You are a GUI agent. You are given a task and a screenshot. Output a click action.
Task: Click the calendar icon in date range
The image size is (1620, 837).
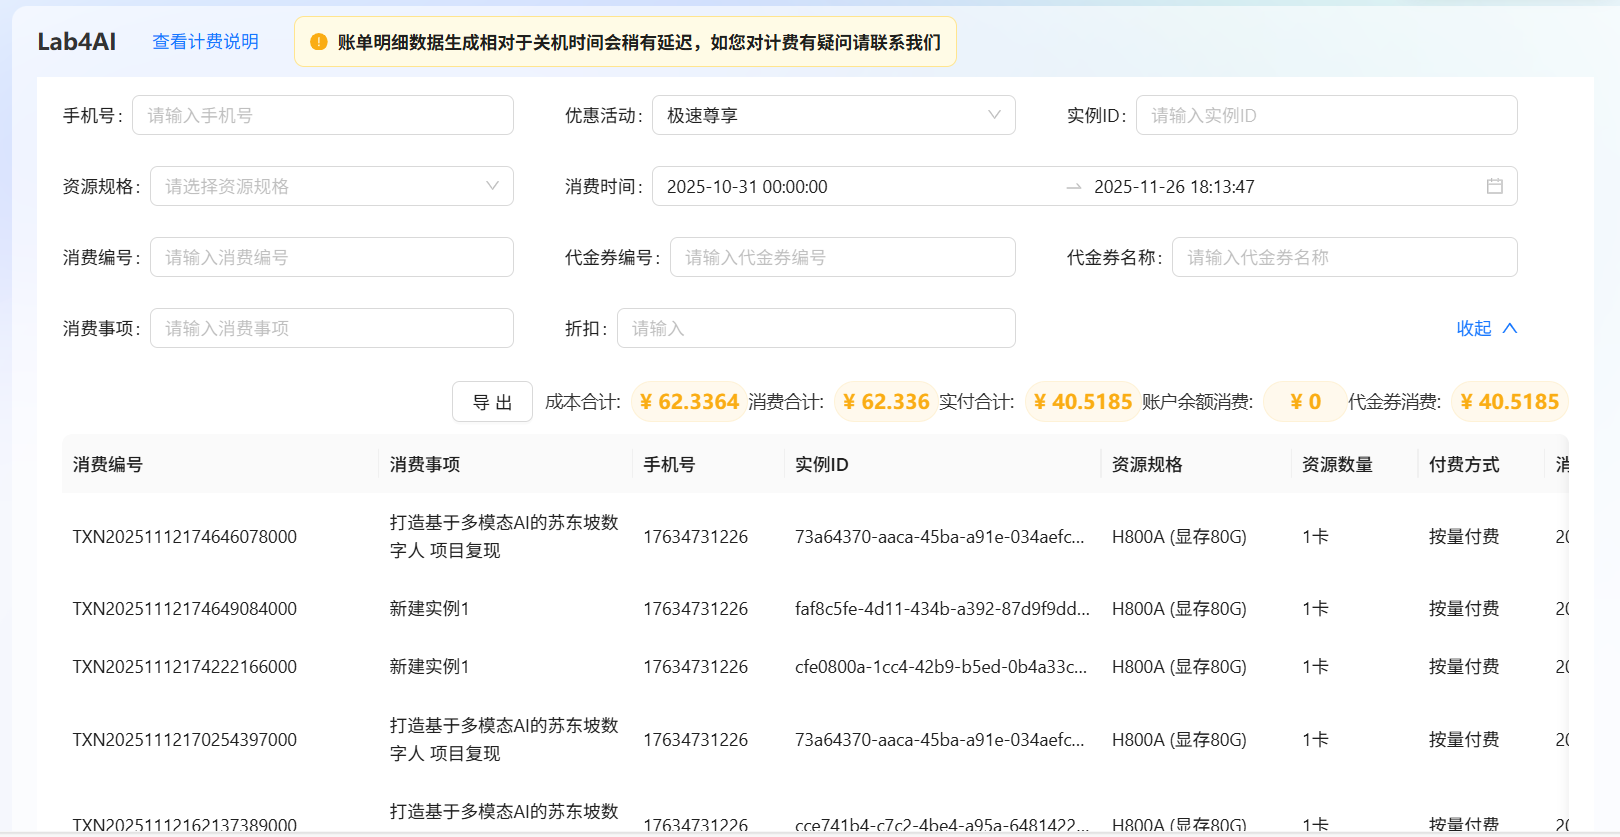coord(1494,186)
